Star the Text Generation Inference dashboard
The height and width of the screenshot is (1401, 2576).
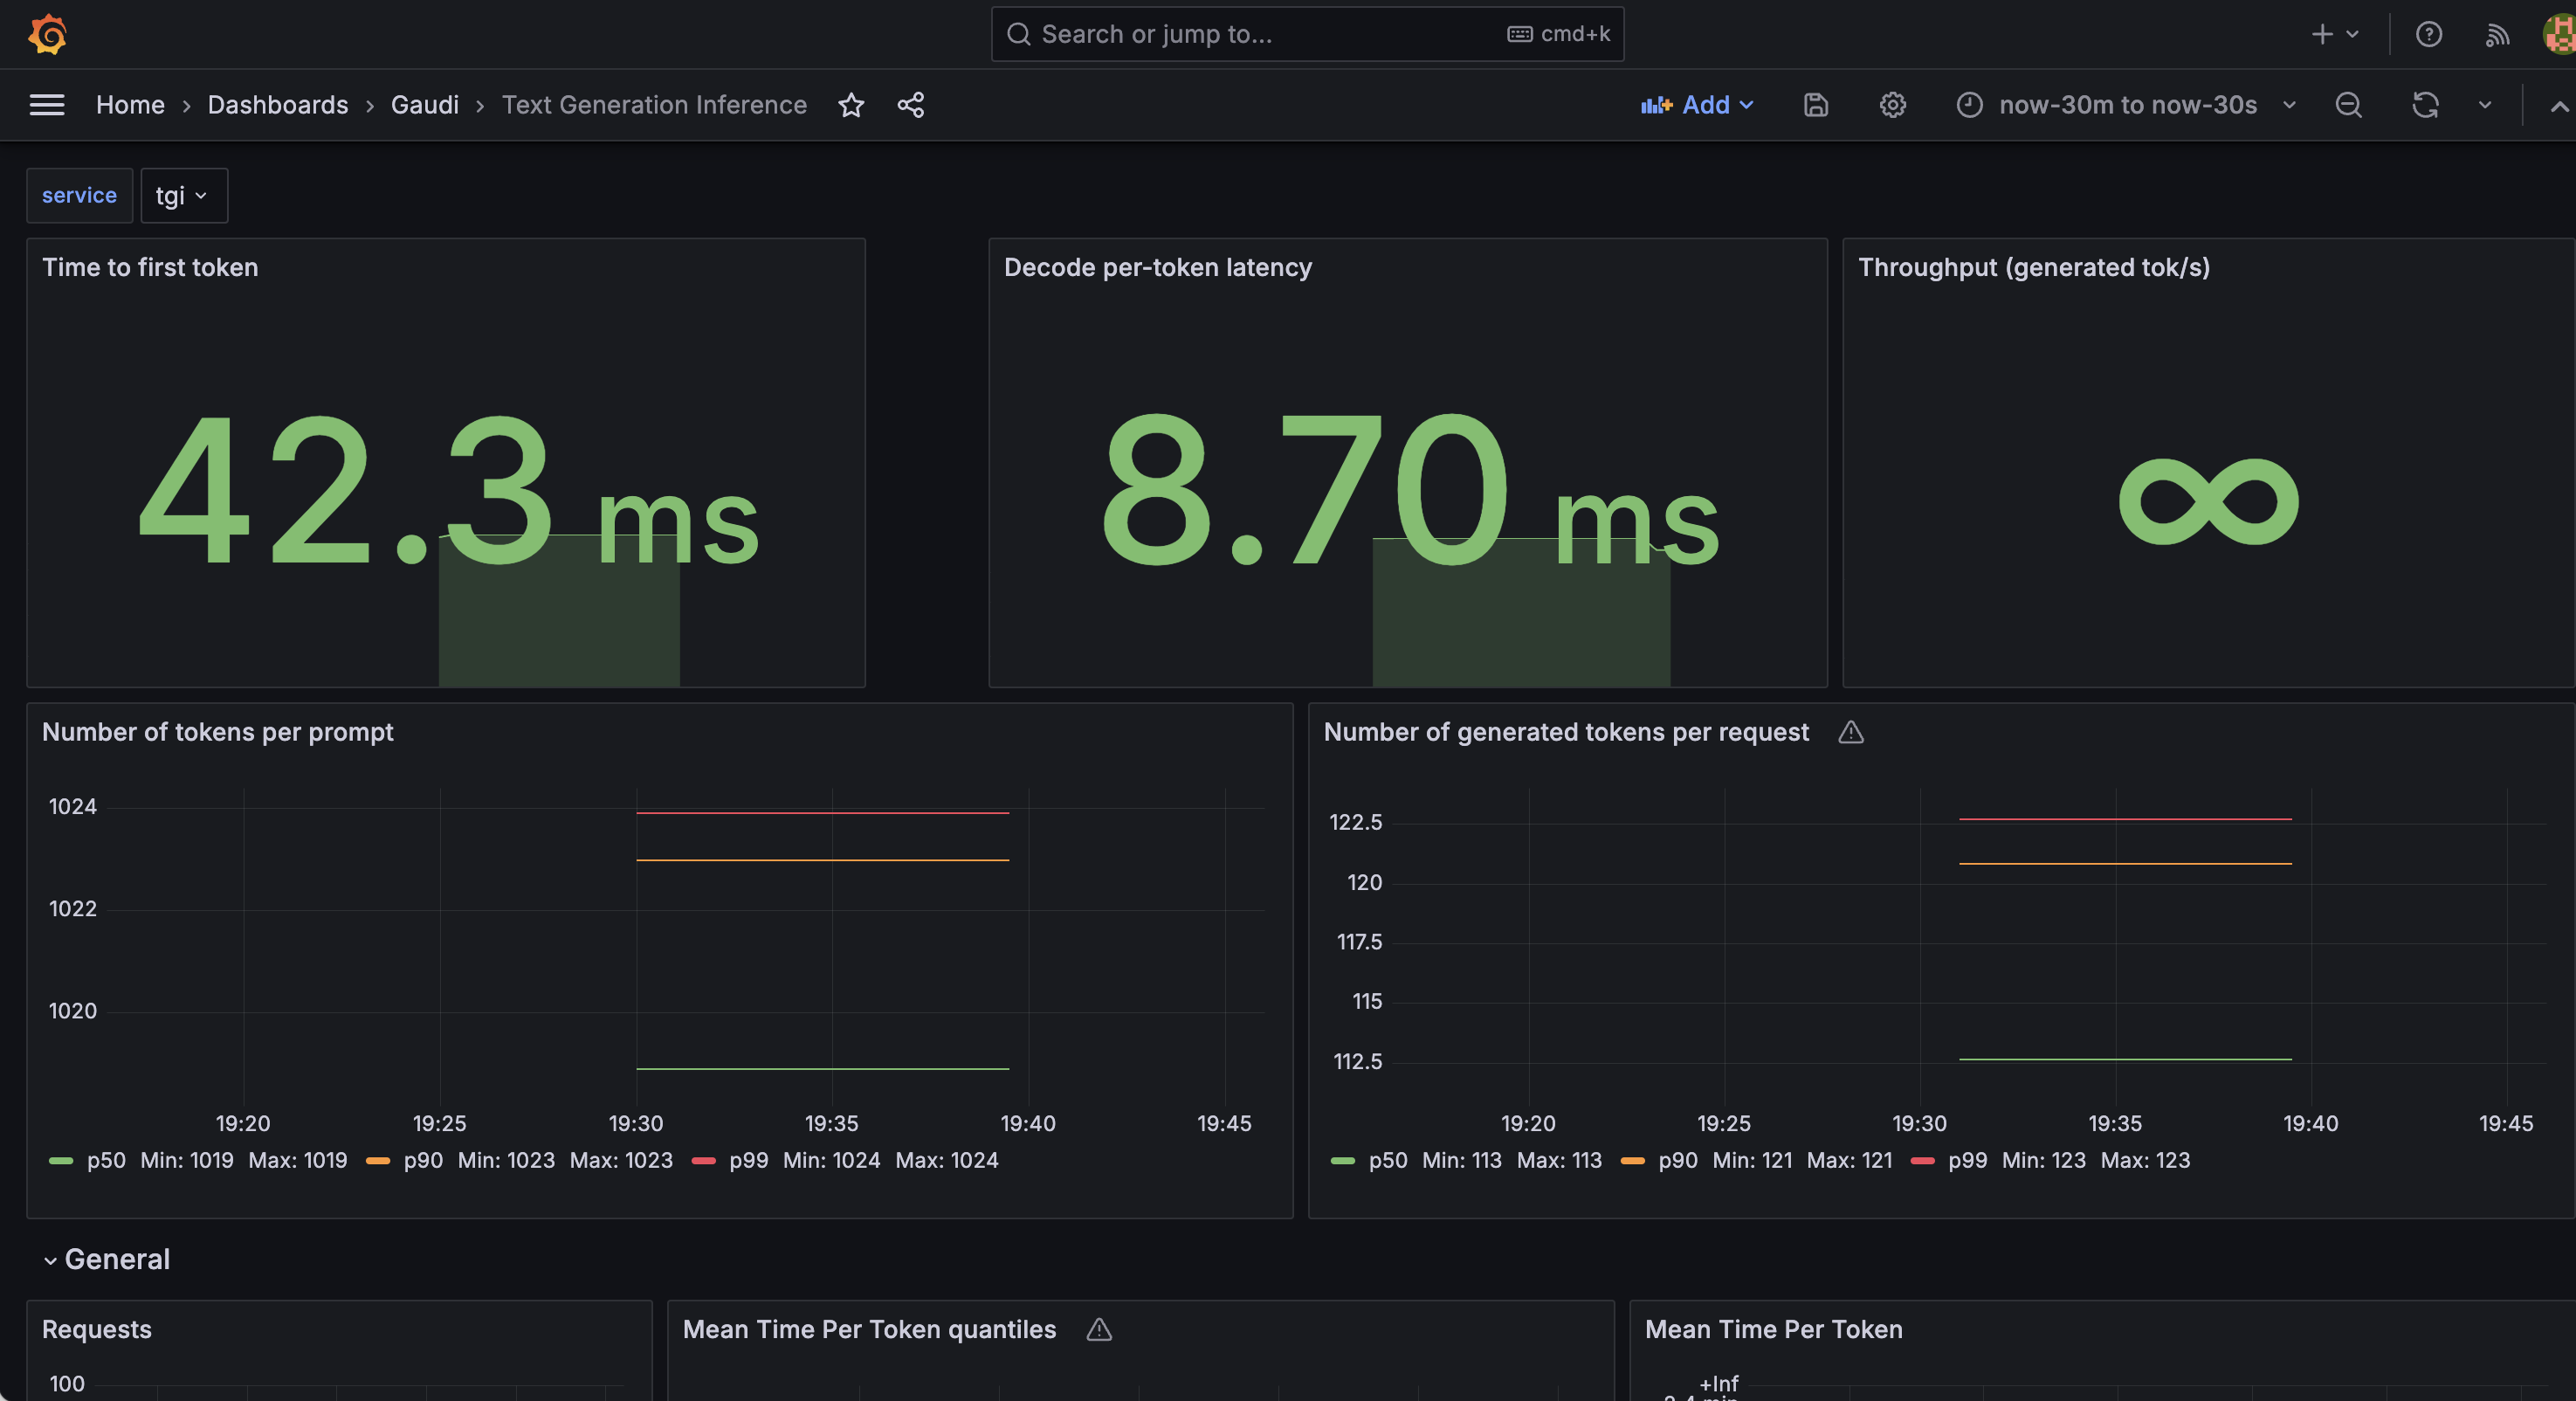(851, 105)
